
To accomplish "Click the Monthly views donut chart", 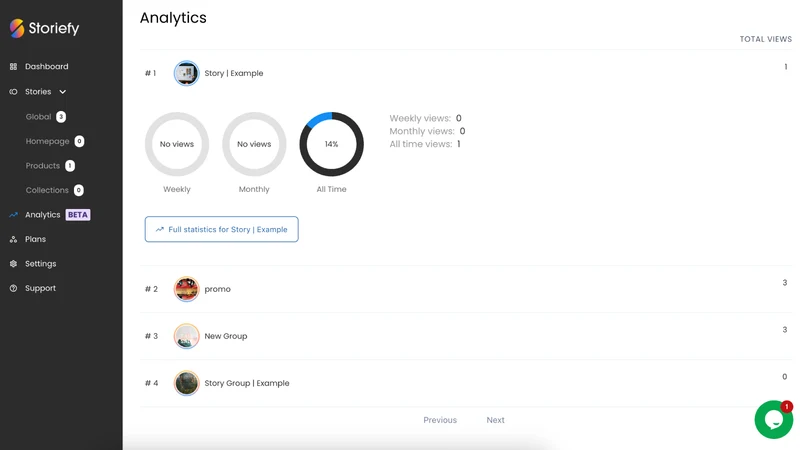I will [x=254, y=144].
